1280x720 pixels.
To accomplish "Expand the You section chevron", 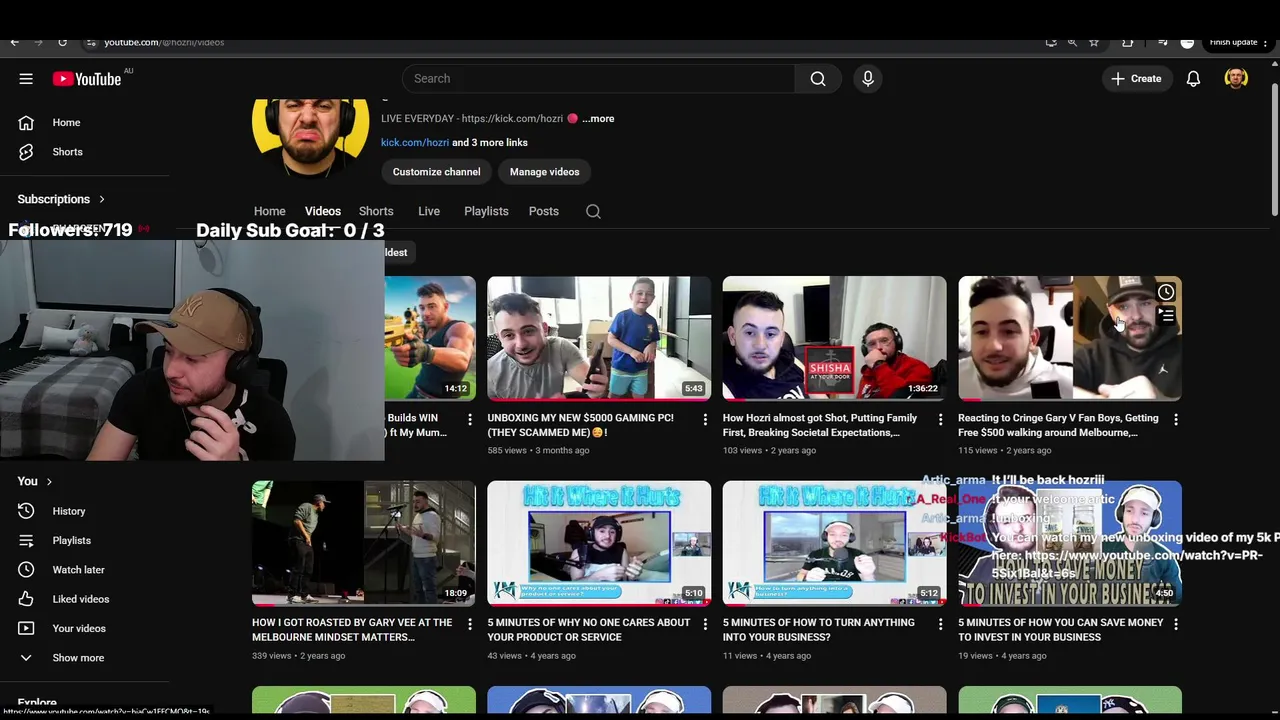I will coord(49,481).
